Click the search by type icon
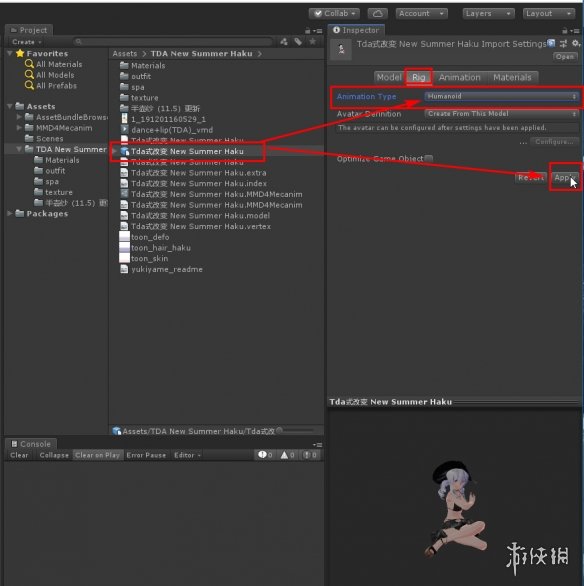Viewport: 584px width, 586px height. click(x=284, y=41)
